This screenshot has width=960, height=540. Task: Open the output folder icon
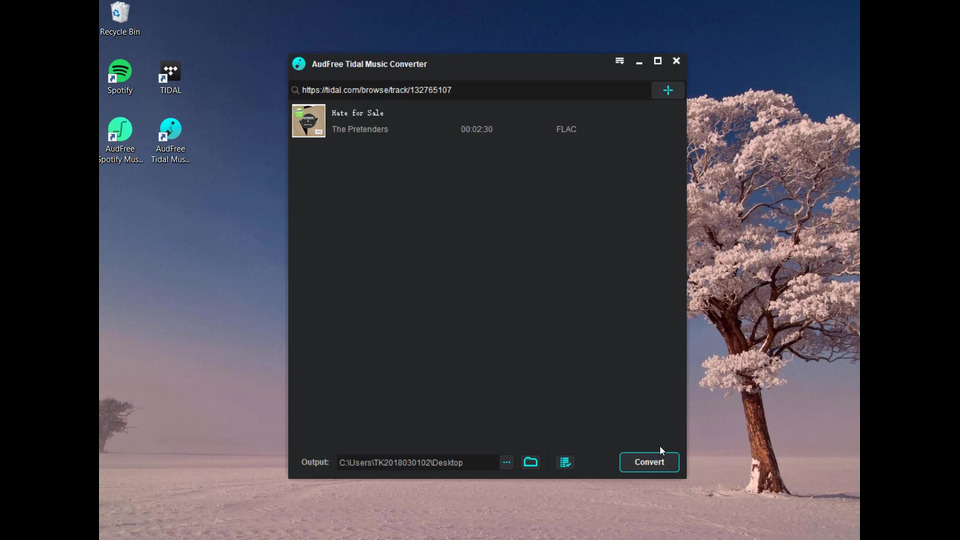tap(531, 462)
